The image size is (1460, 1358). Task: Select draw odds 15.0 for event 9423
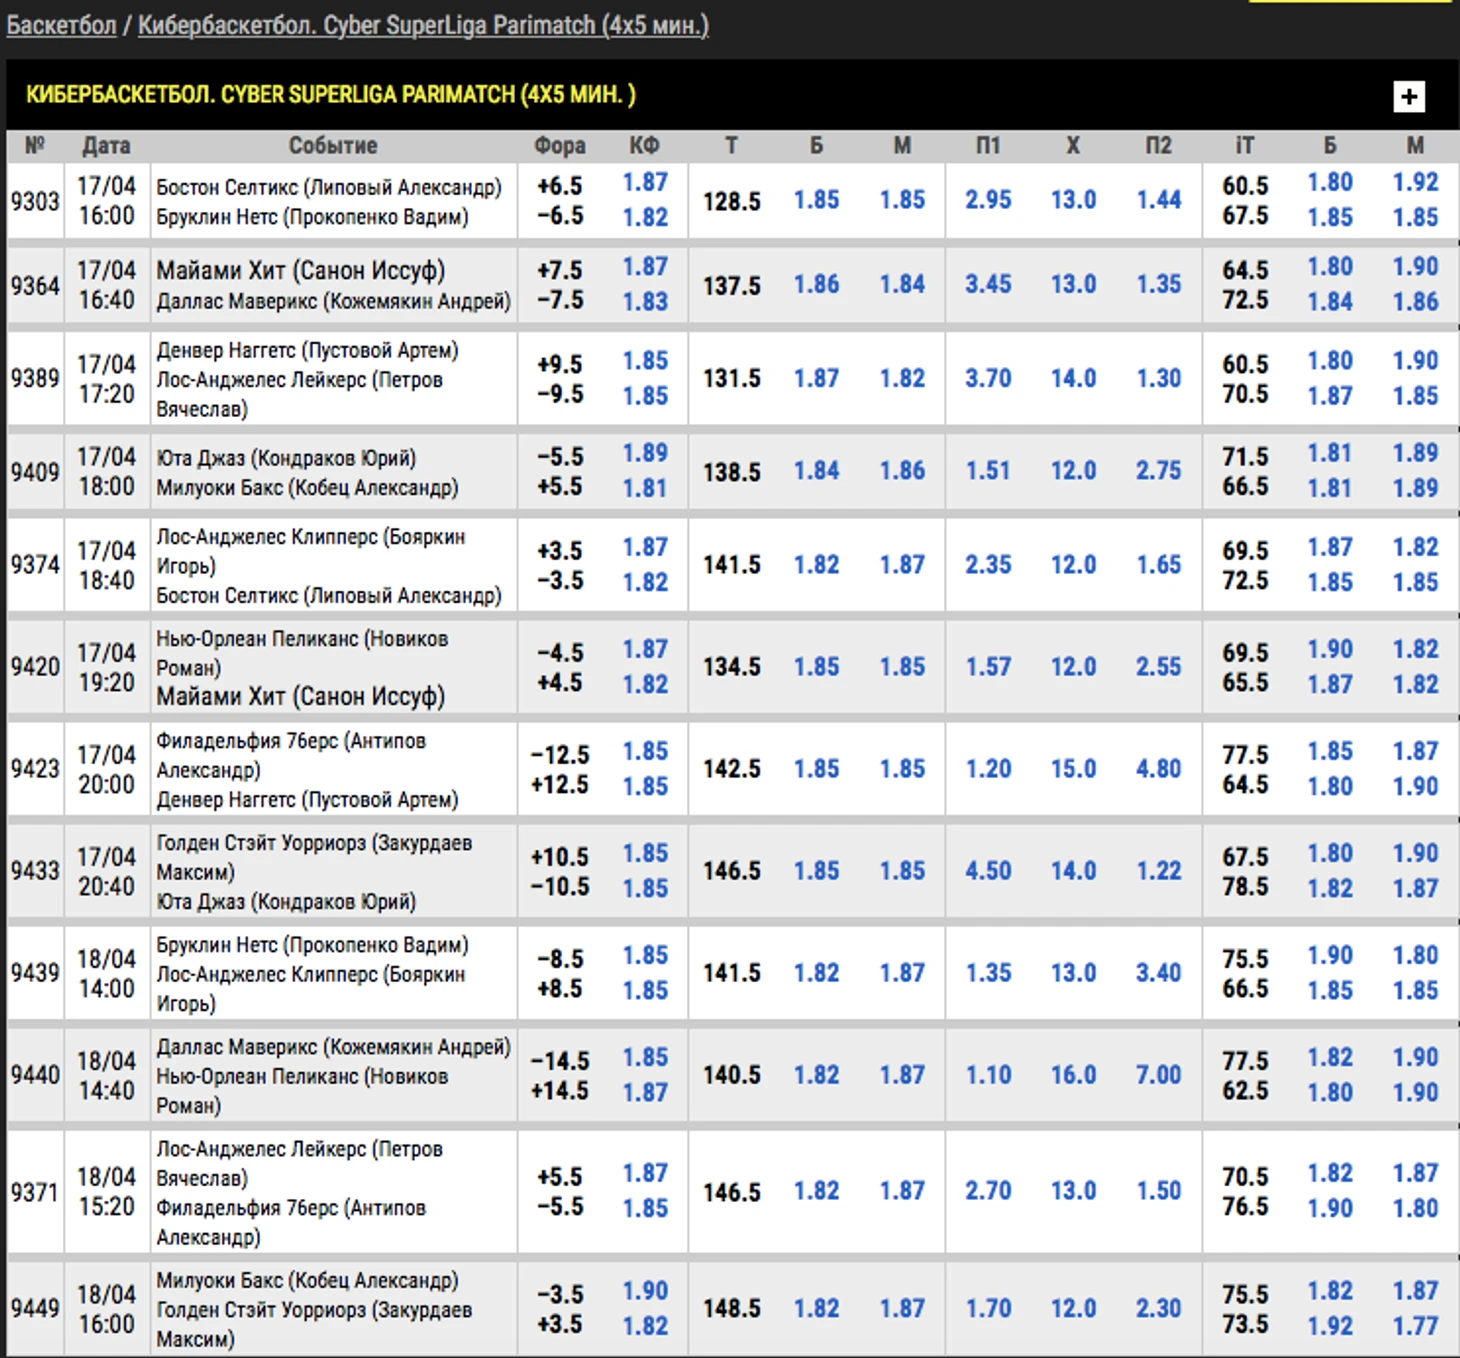pos(1073,768)
